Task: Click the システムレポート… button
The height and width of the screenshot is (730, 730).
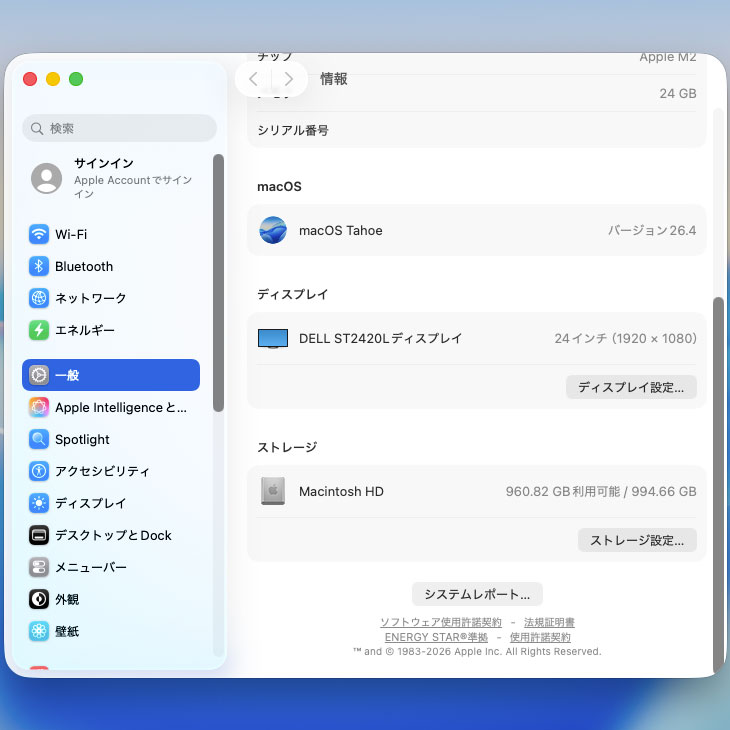Action: [477, 594]
